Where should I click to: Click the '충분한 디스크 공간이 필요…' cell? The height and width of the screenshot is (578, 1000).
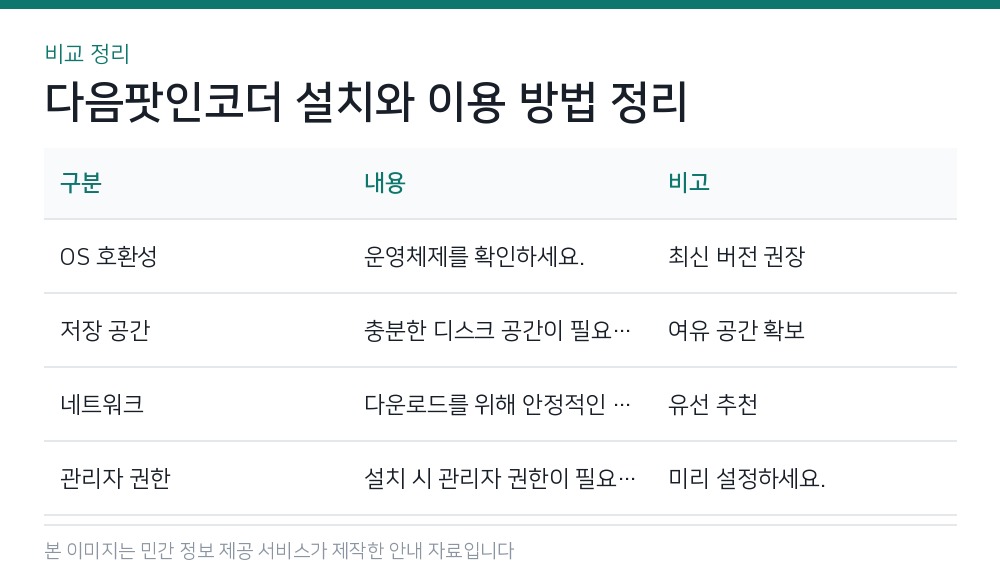(x=497, y=330)
